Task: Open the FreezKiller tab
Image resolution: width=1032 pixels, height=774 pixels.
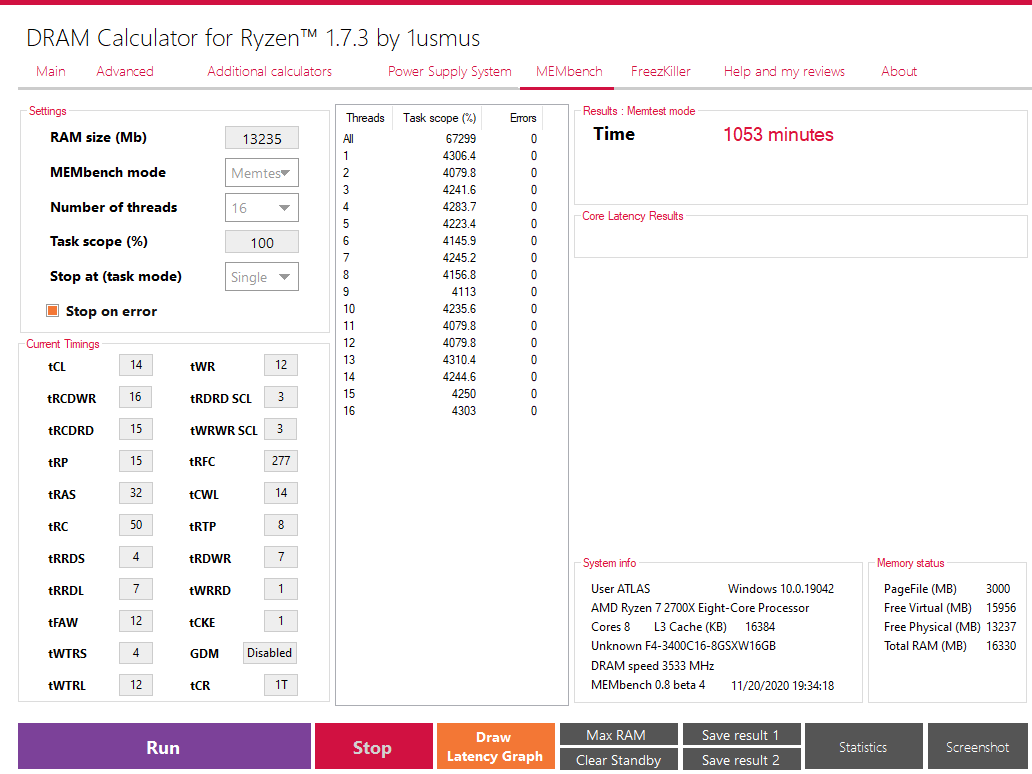Action: click(661, 71)
